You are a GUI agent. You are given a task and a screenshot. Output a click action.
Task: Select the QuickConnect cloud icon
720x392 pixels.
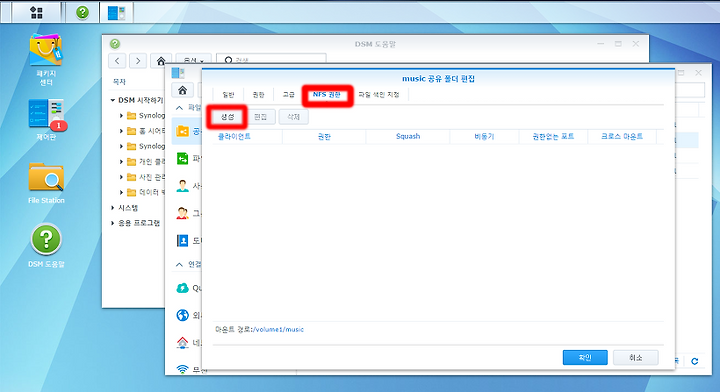point(183,288)
